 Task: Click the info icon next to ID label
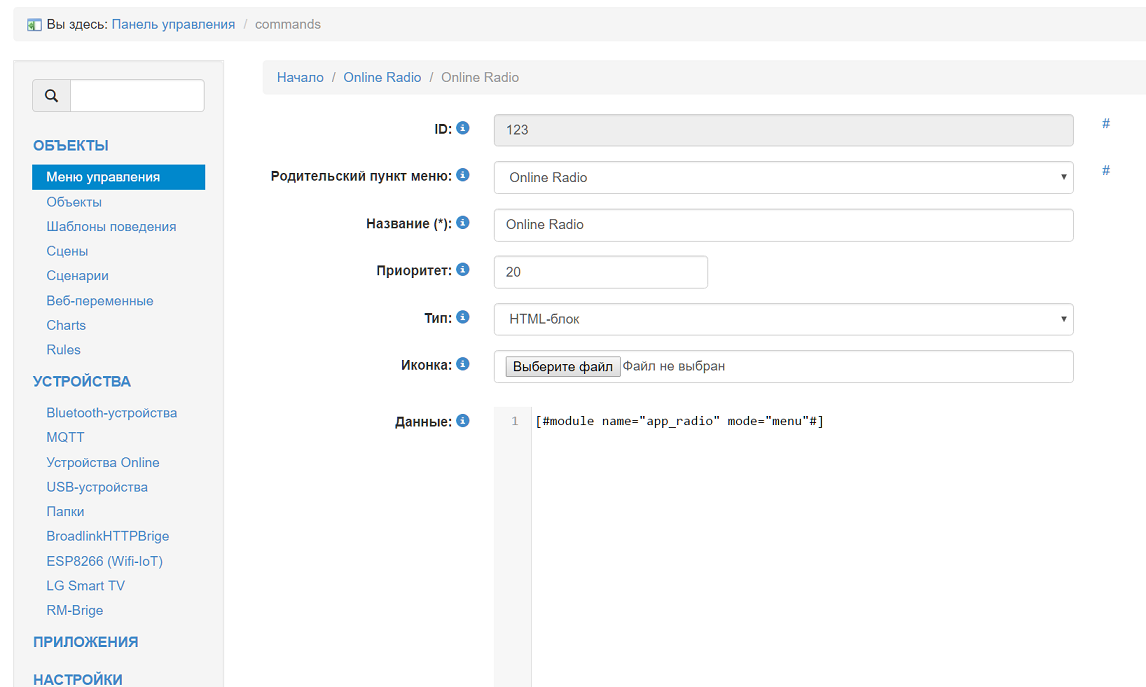tap(463, 128)
